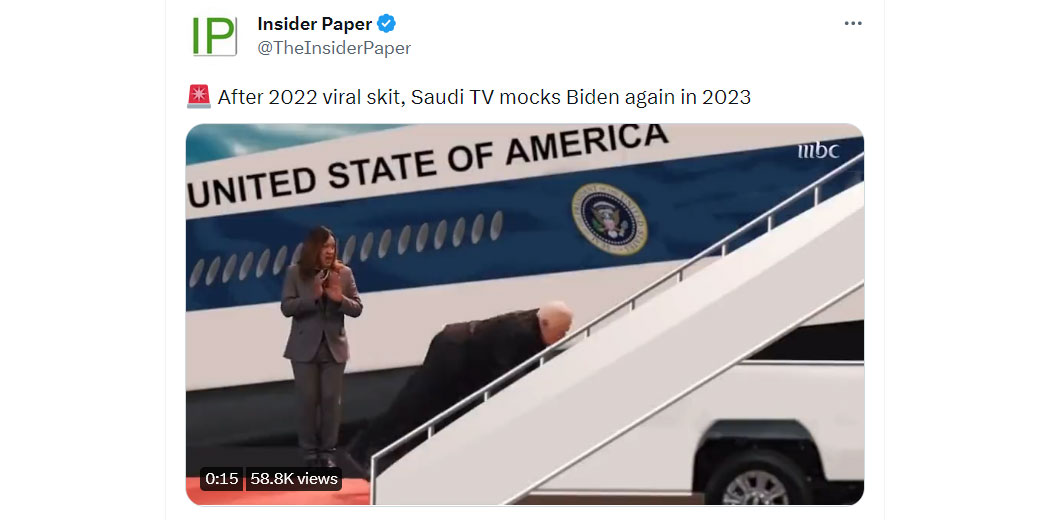
Task: Click the 2023 text in the tweet
Action: [727, 97]
